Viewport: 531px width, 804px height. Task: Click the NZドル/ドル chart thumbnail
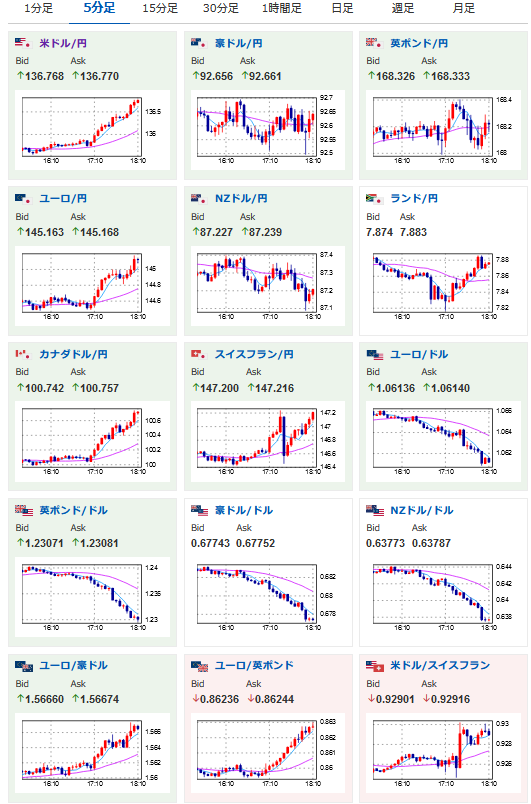tap(440, 596)
